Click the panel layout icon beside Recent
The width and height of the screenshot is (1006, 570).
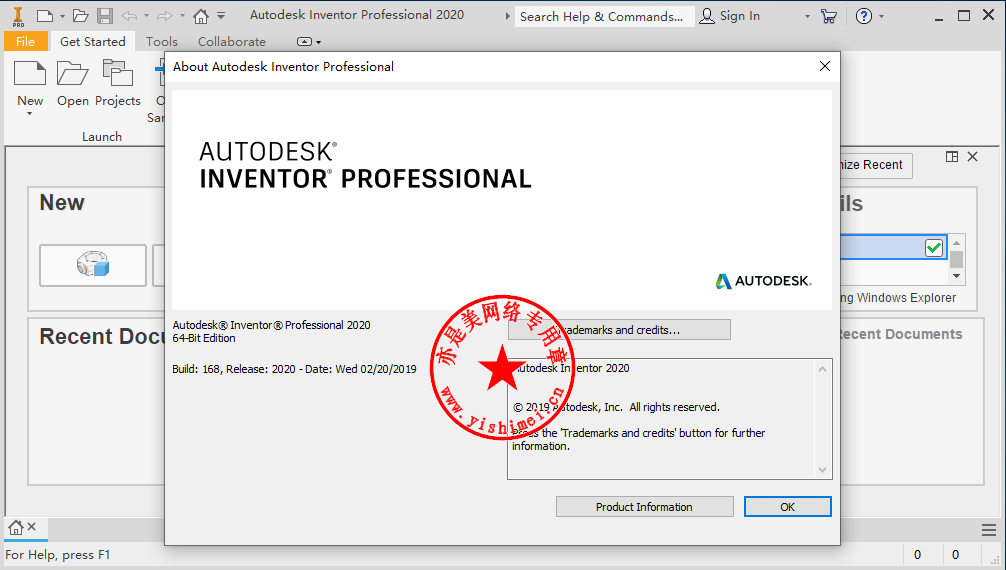pos(952,157)
